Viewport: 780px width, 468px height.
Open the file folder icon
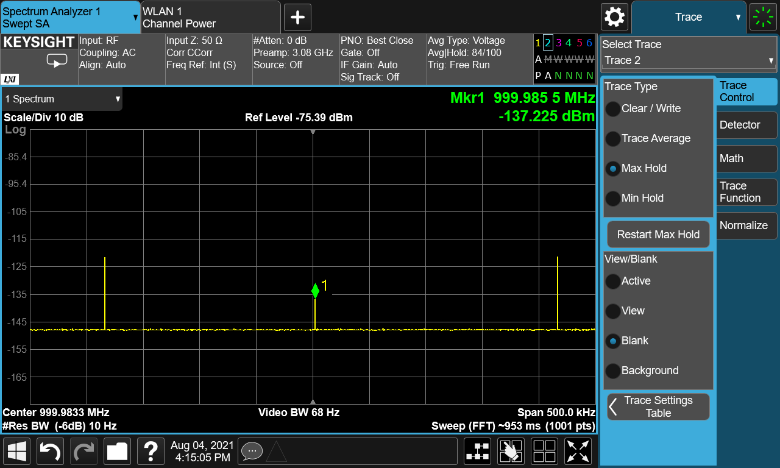click(117, 451)
